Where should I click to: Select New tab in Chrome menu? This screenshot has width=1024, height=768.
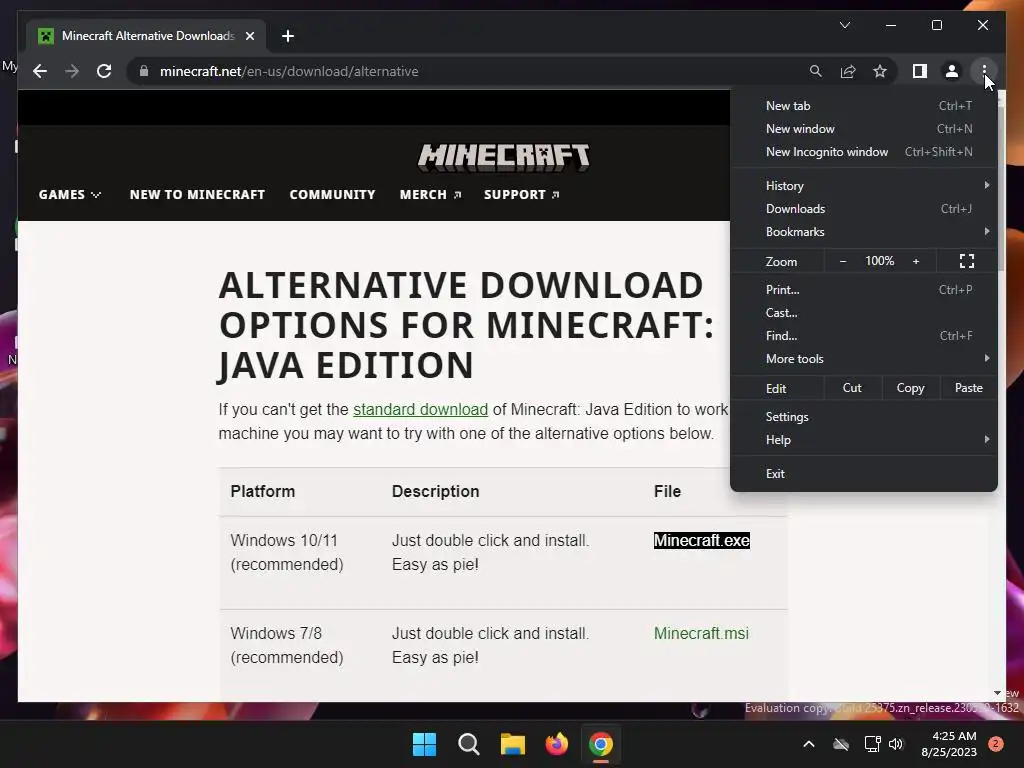(864, 106)
